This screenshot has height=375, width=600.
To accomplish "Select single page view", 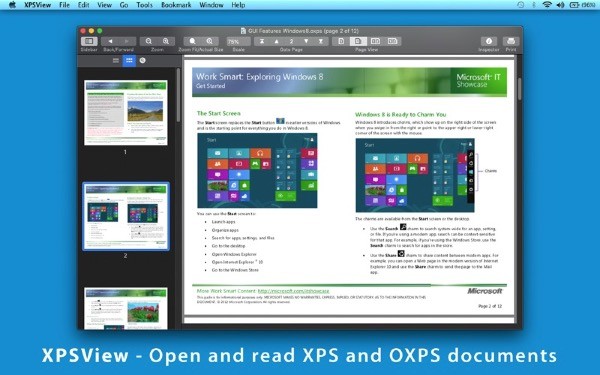I will (x=341, y=41).
